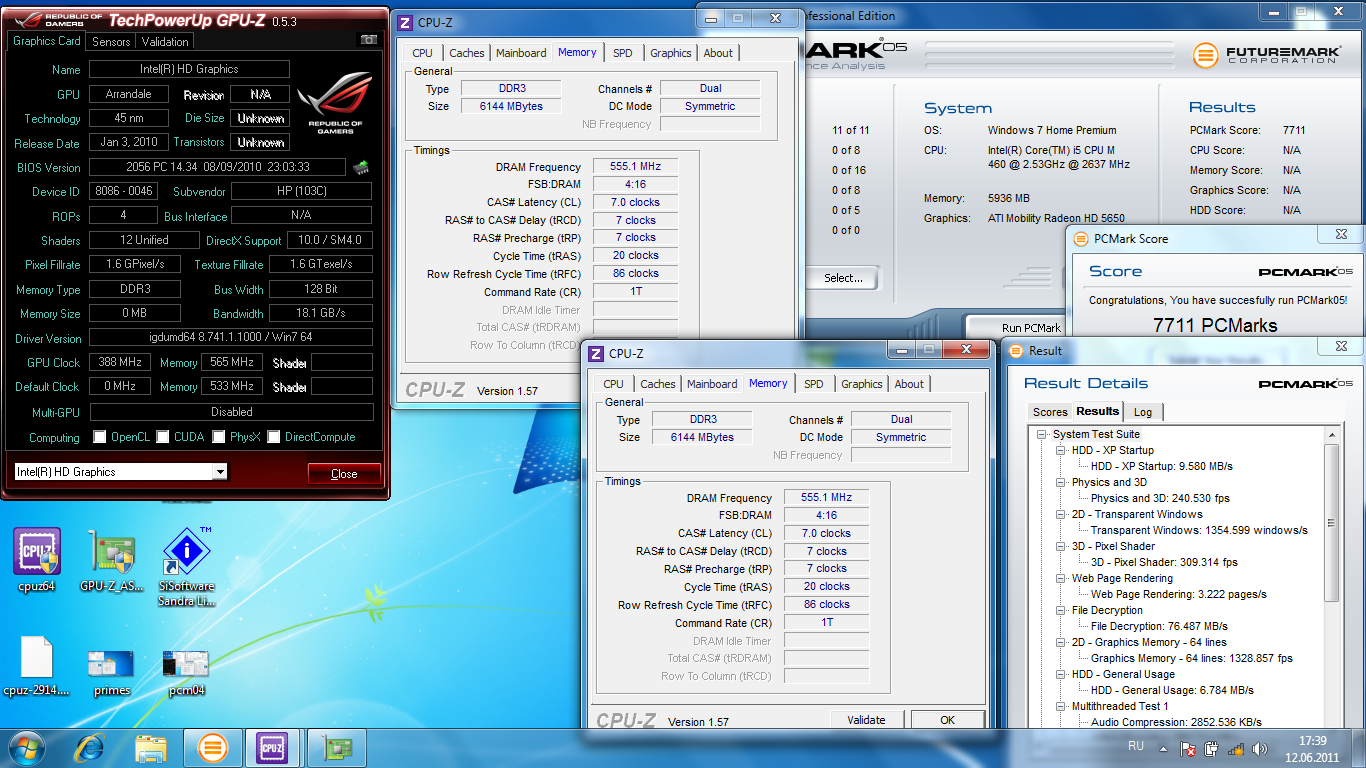Viewport: 1366px width, 768px height.
Task: Select the primes image thumbnail on desktop
Action: pos(111,671)
